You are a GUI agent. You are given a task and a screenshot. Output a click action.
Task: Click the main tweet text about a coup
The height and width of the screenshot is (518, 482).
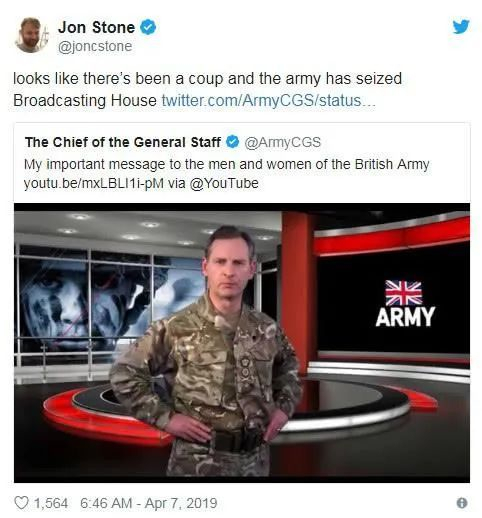pos(207,89)
